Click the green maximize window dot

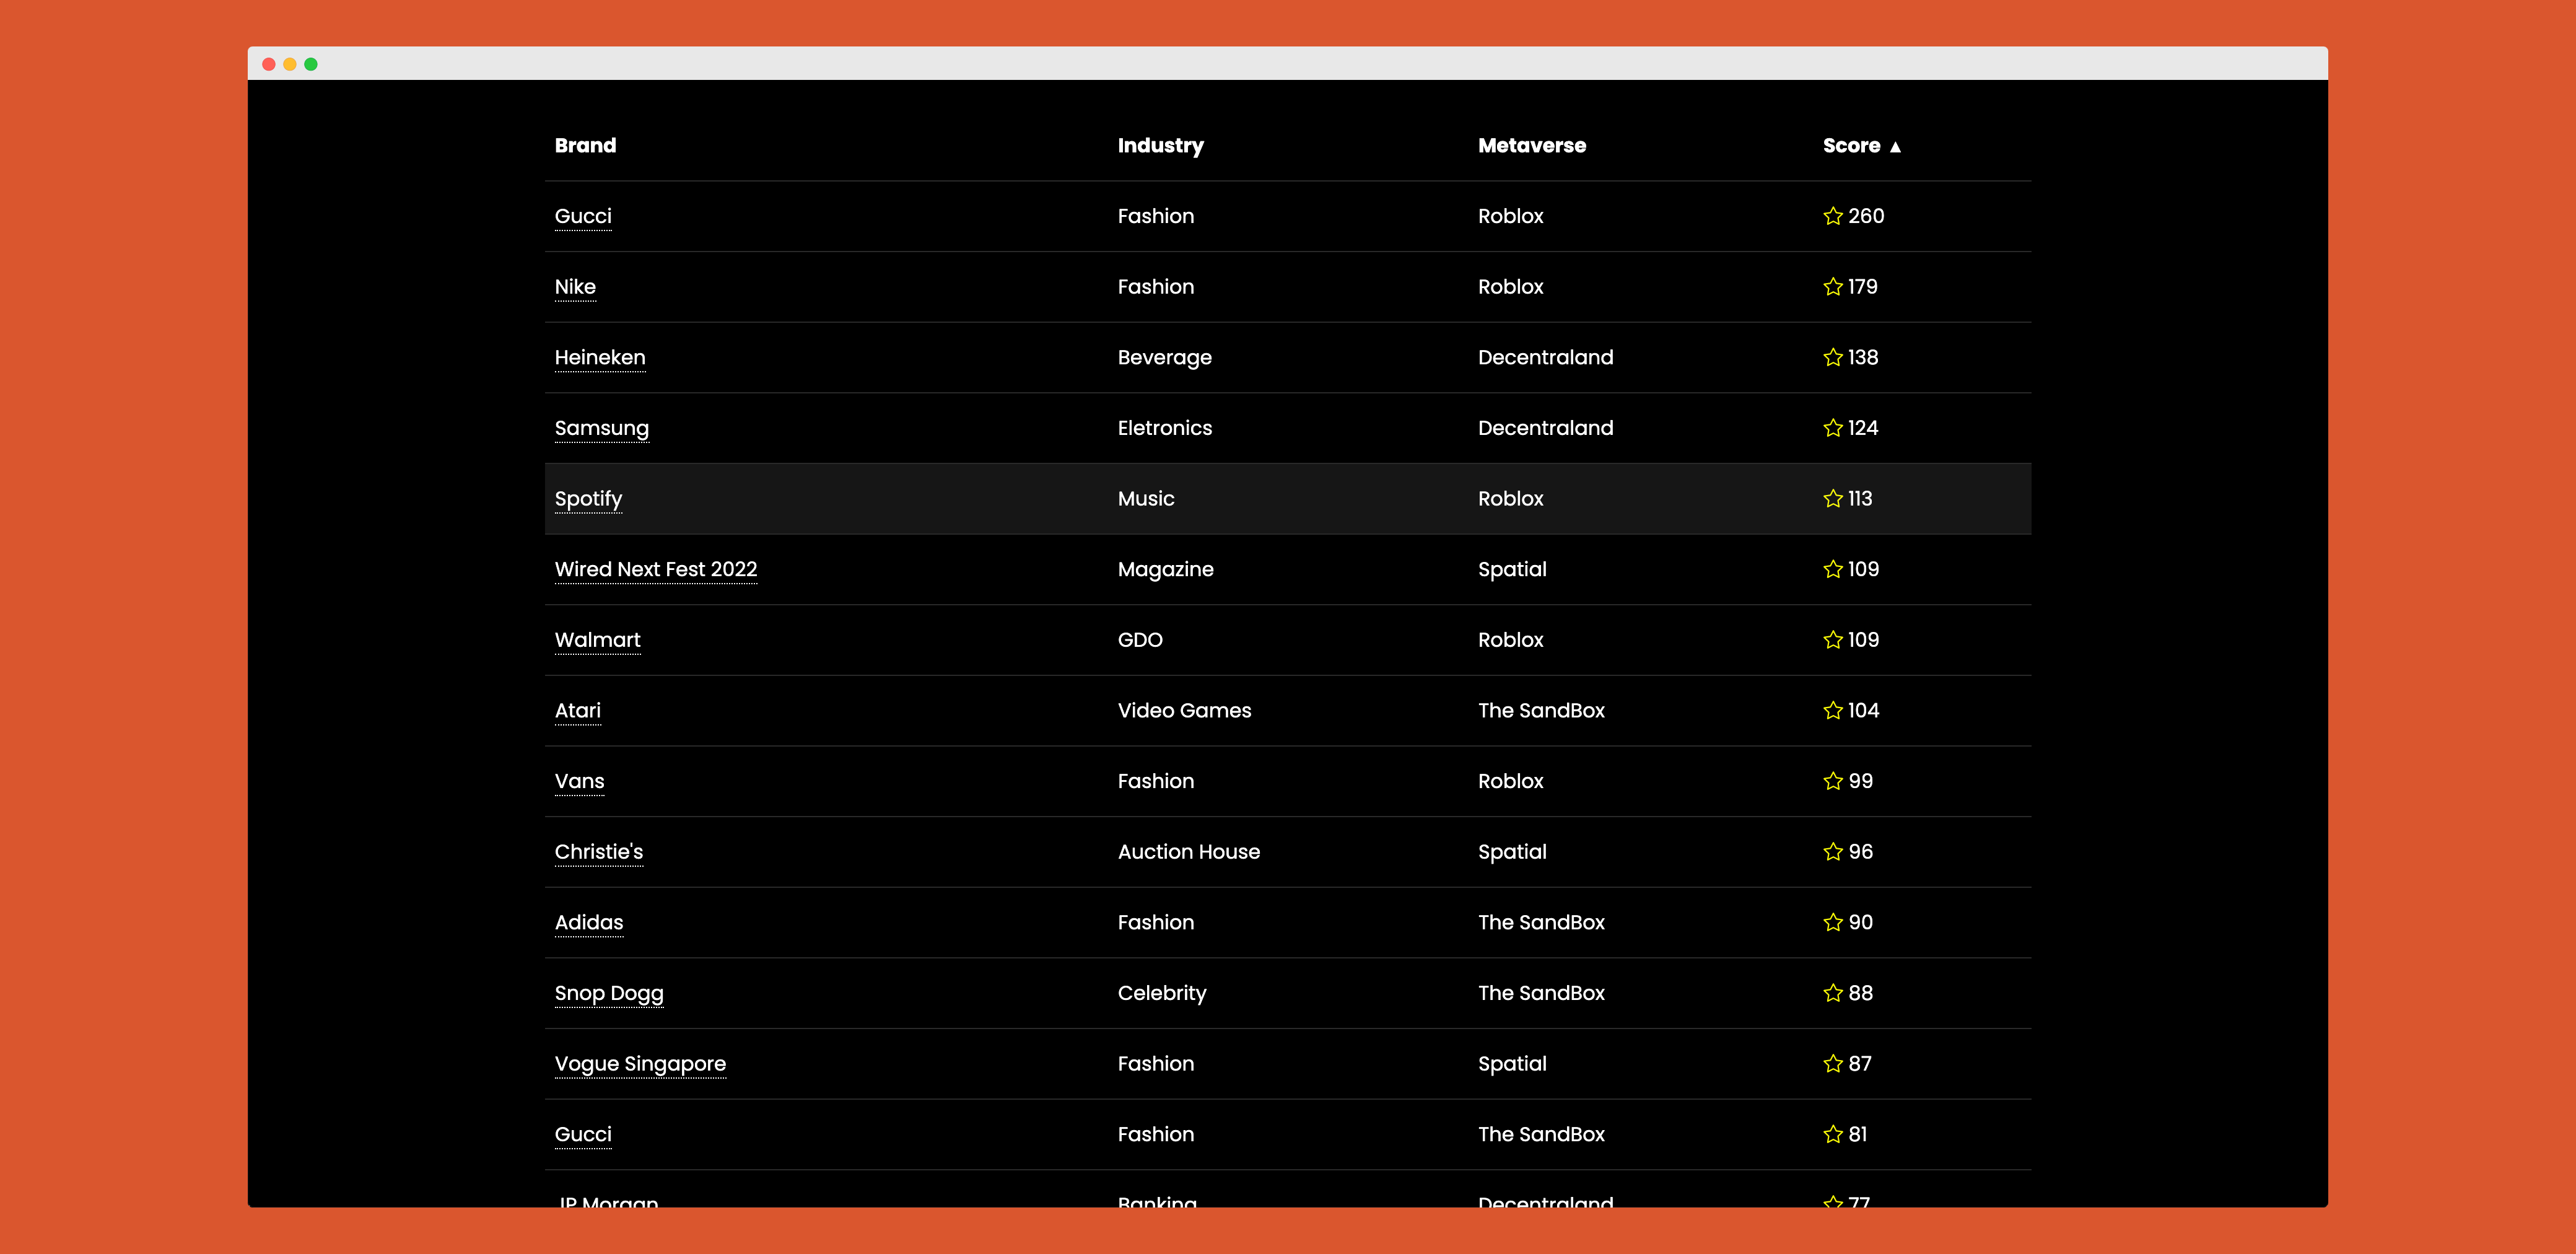point(311,64)
